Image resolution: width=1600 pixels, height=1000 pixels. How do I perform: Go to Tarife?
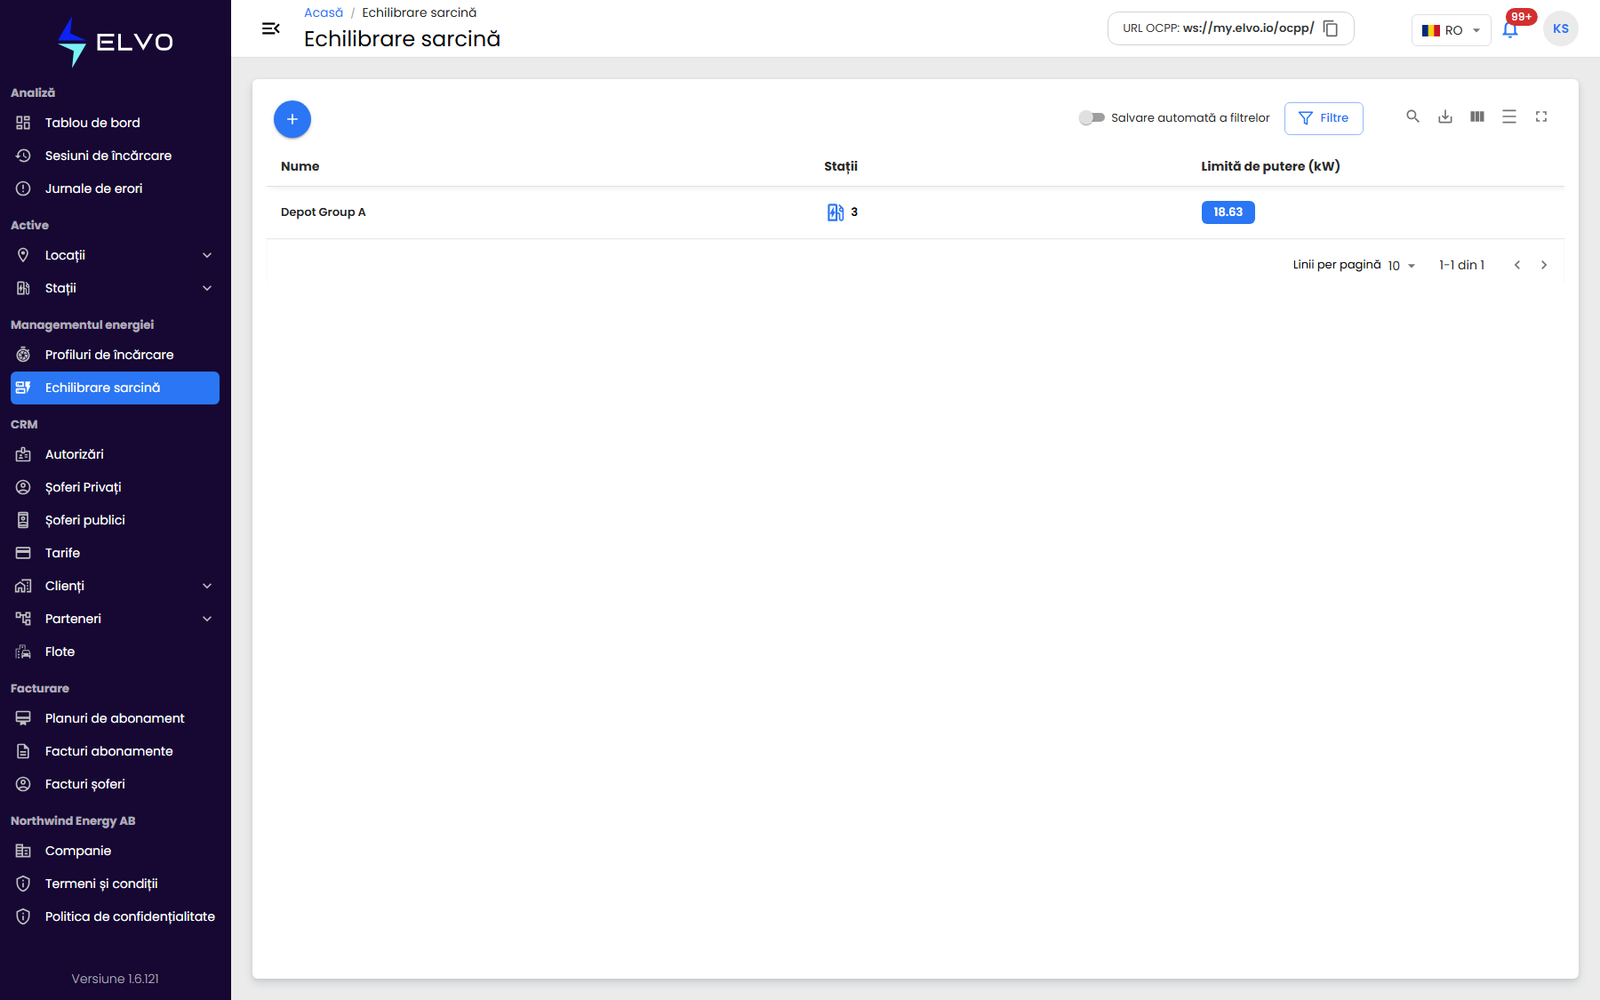115,553
